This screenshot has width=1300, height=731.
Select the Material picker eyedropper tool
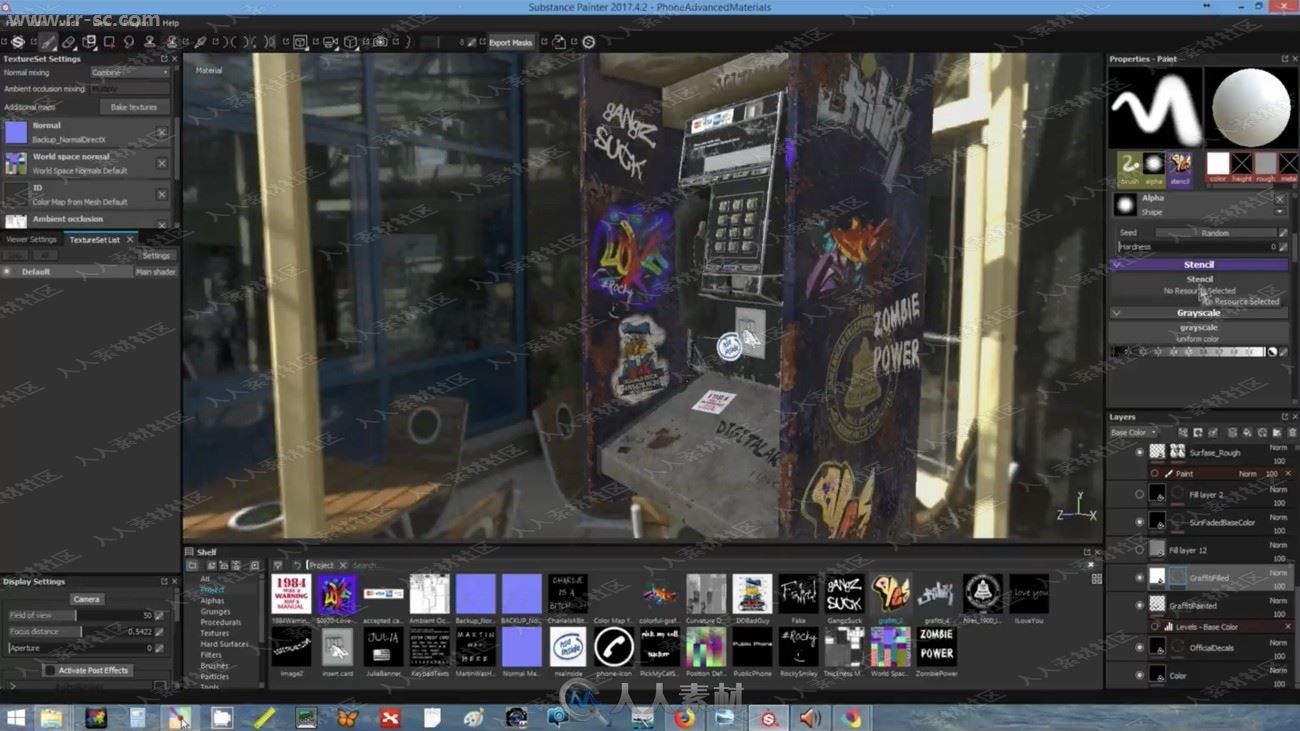200,42
